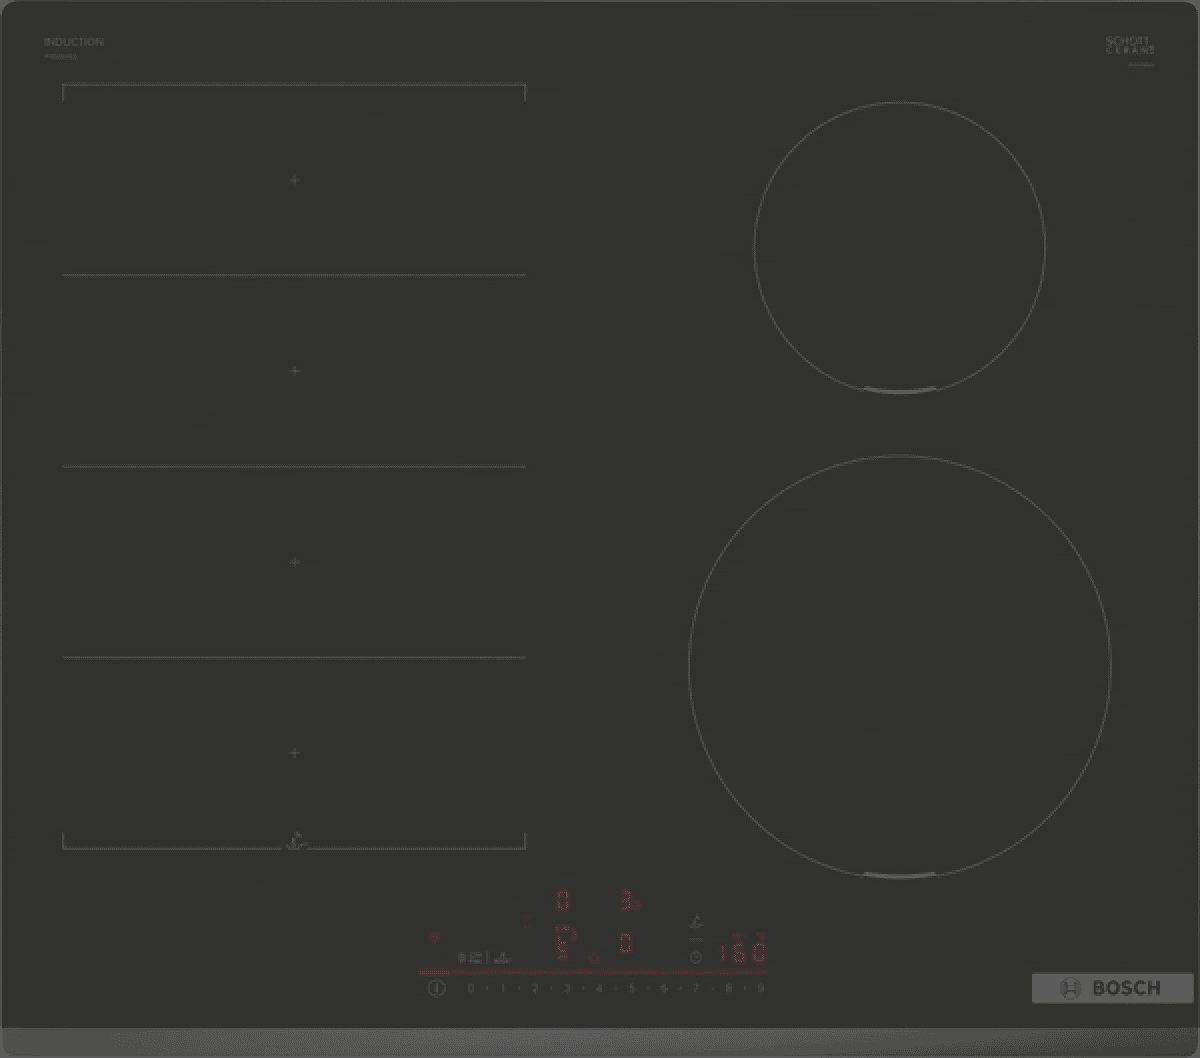Tap the frying sensor symbol above timer

[x=696, y=922]
